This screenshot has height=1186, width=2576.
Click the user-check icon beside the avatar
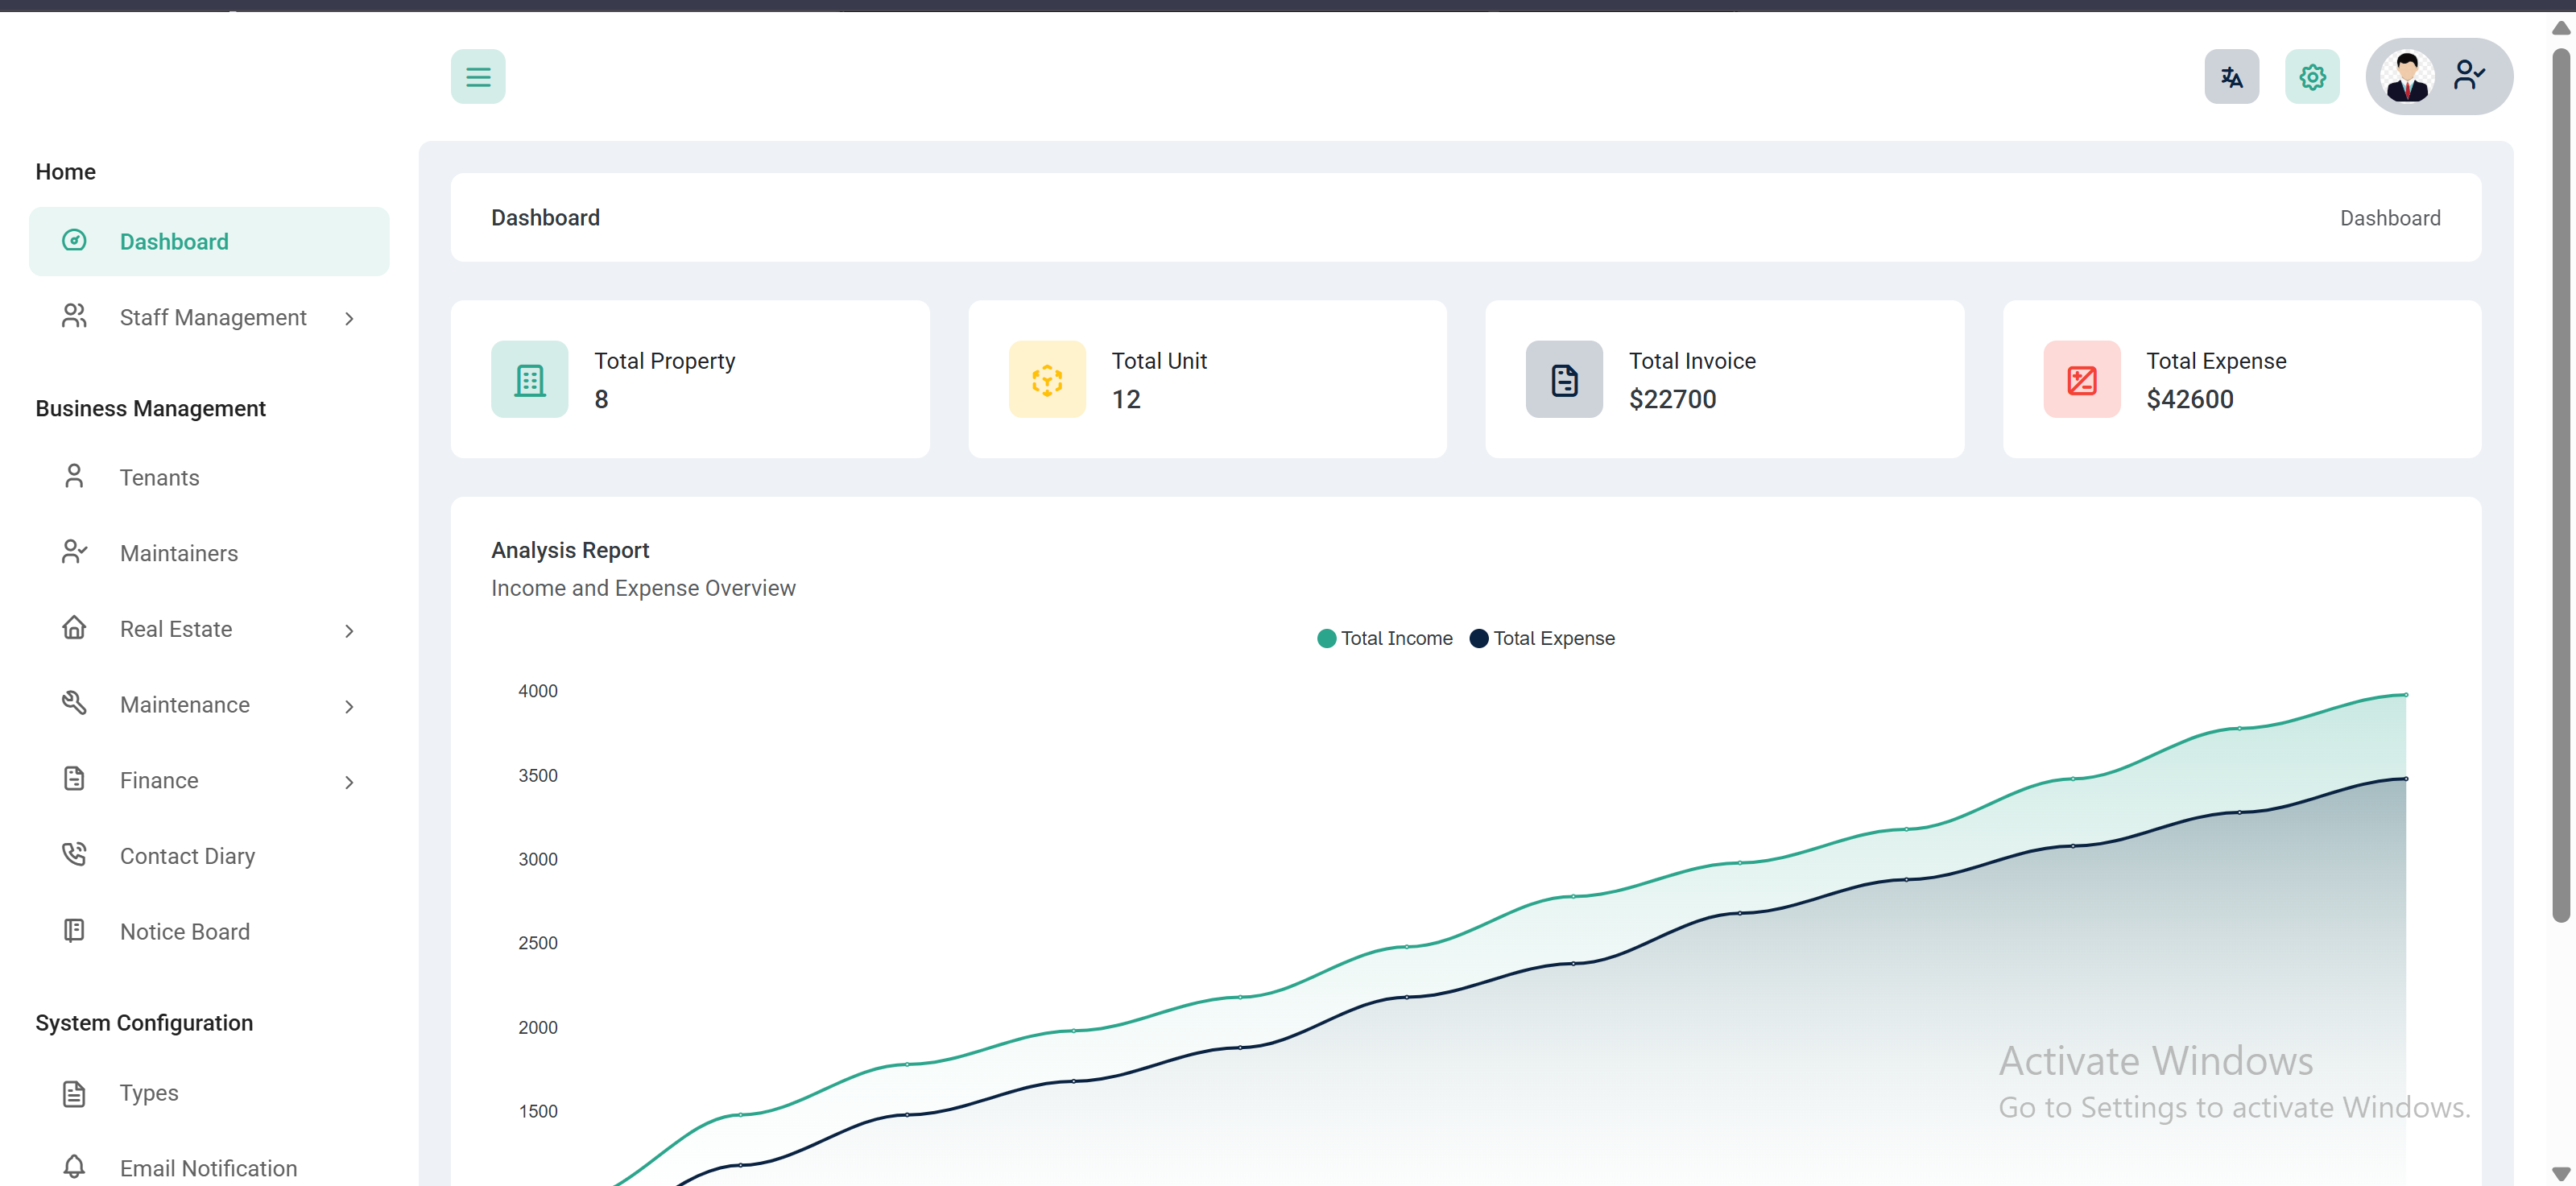click(2469, 75)
